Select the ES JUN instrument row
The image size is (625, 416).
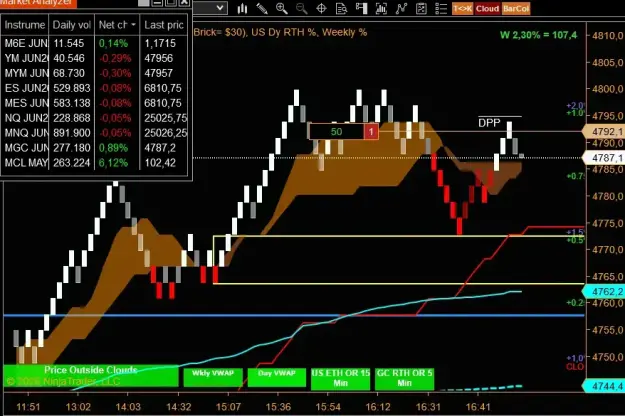[x=94, y=88]
